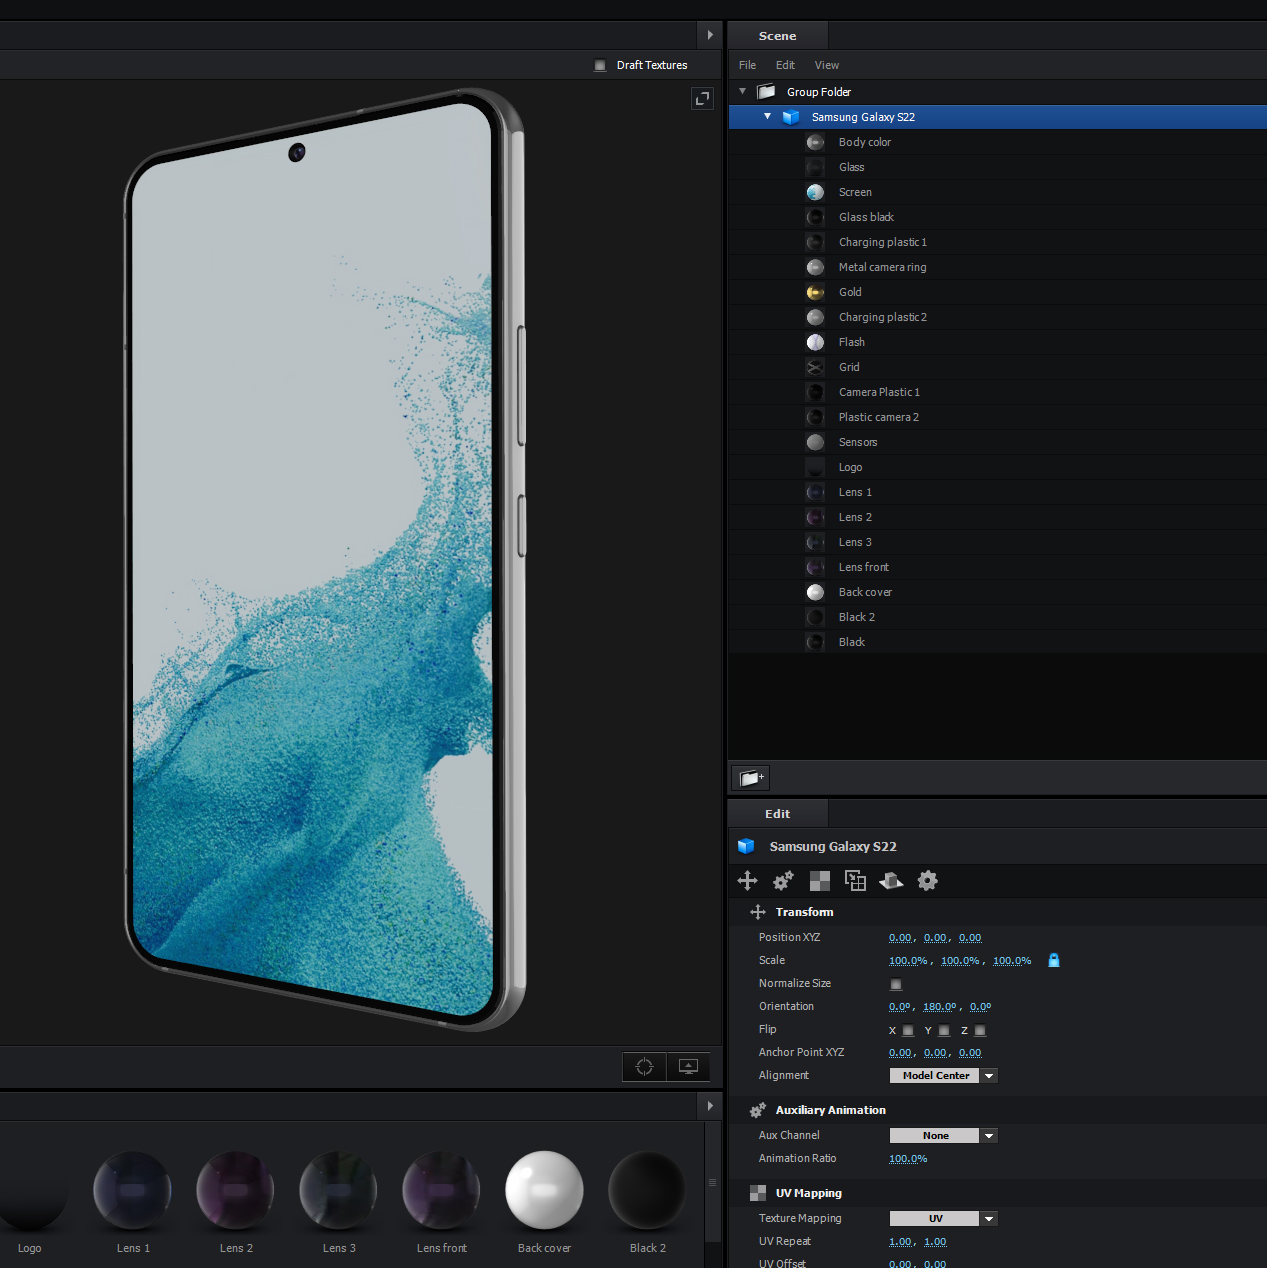Toggle the scale lock icon
This screenshot has height=1268, width=1267.
[1054, 960]
